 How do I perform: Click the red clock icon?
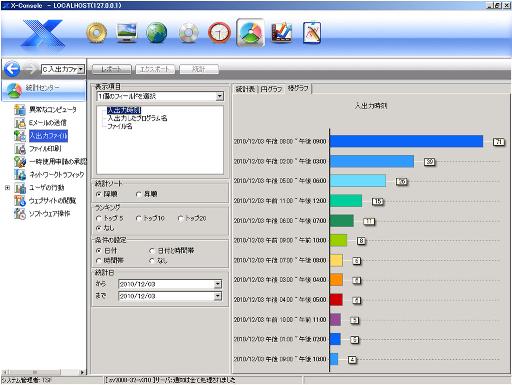pos(219,33)
